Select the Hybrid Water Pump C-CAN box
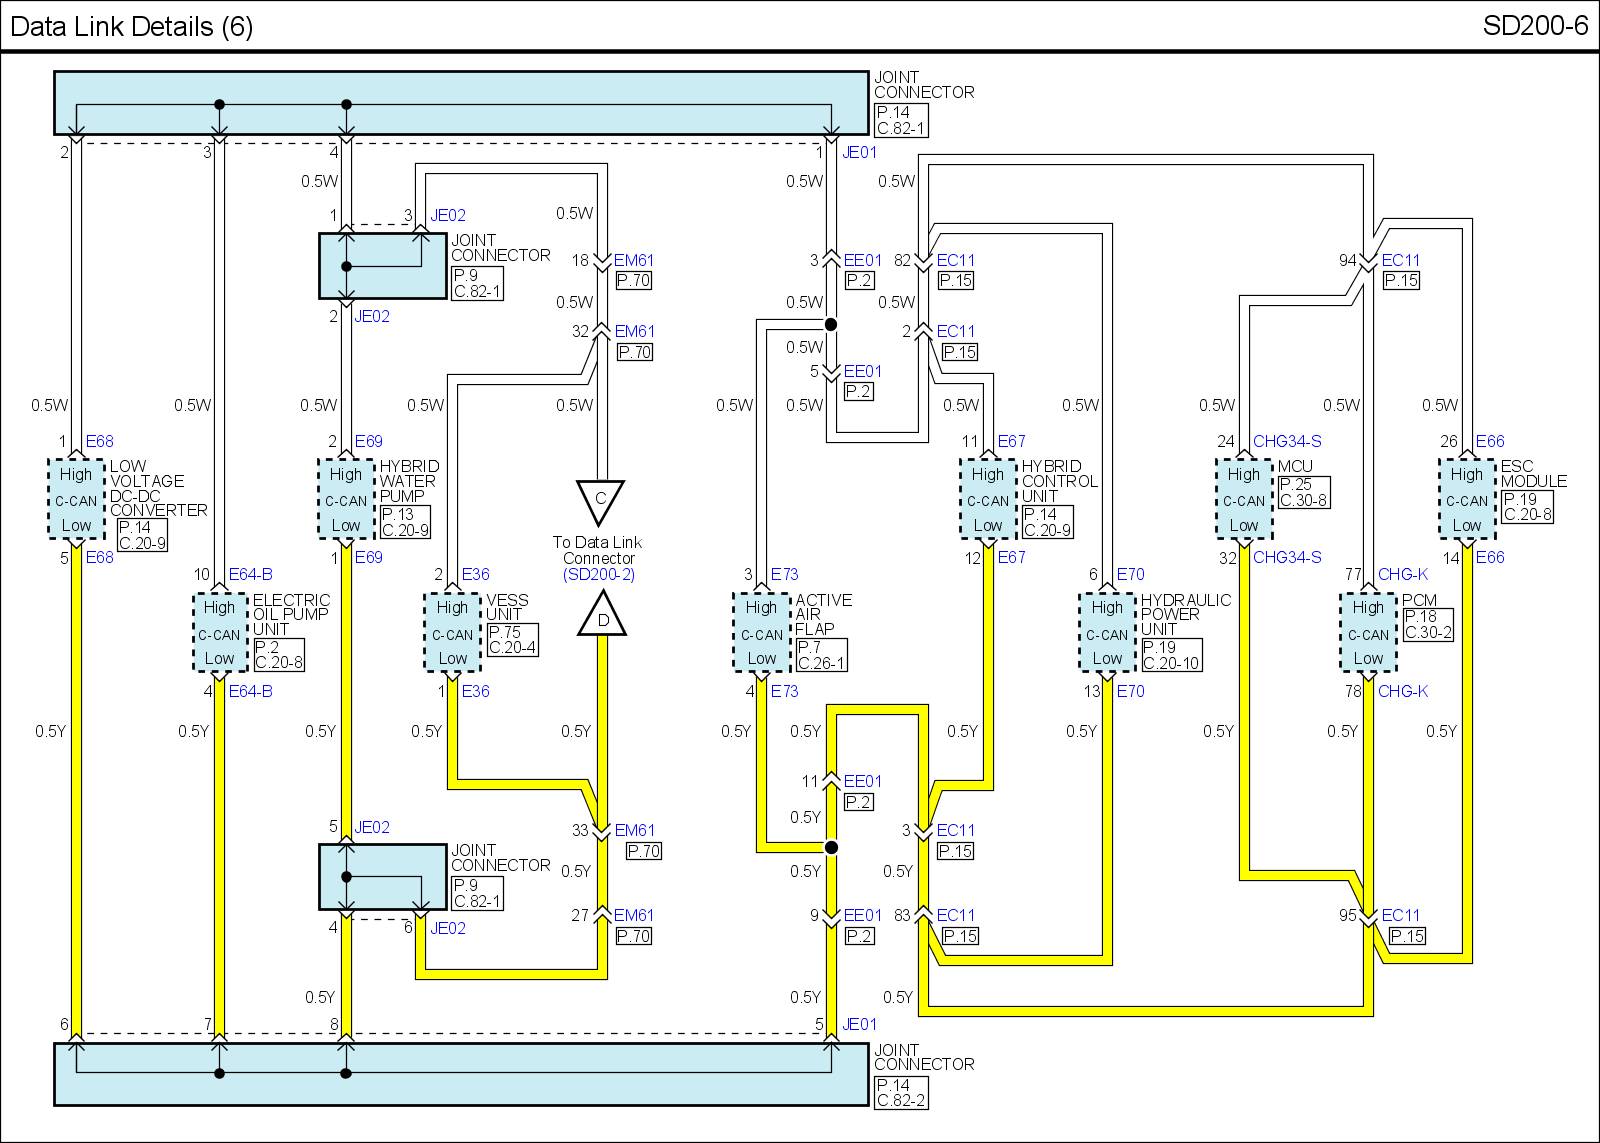This screenshot has height=1143, width=1600. point(346,500)
